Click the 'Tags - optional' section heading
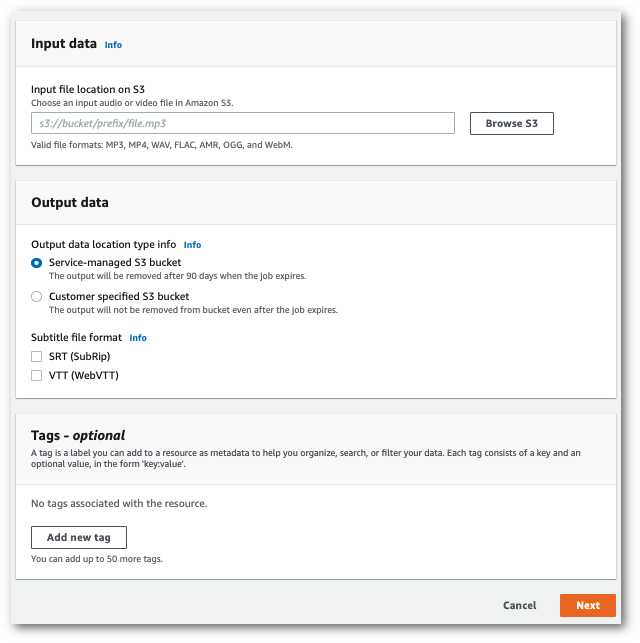 tap(78, 435)
